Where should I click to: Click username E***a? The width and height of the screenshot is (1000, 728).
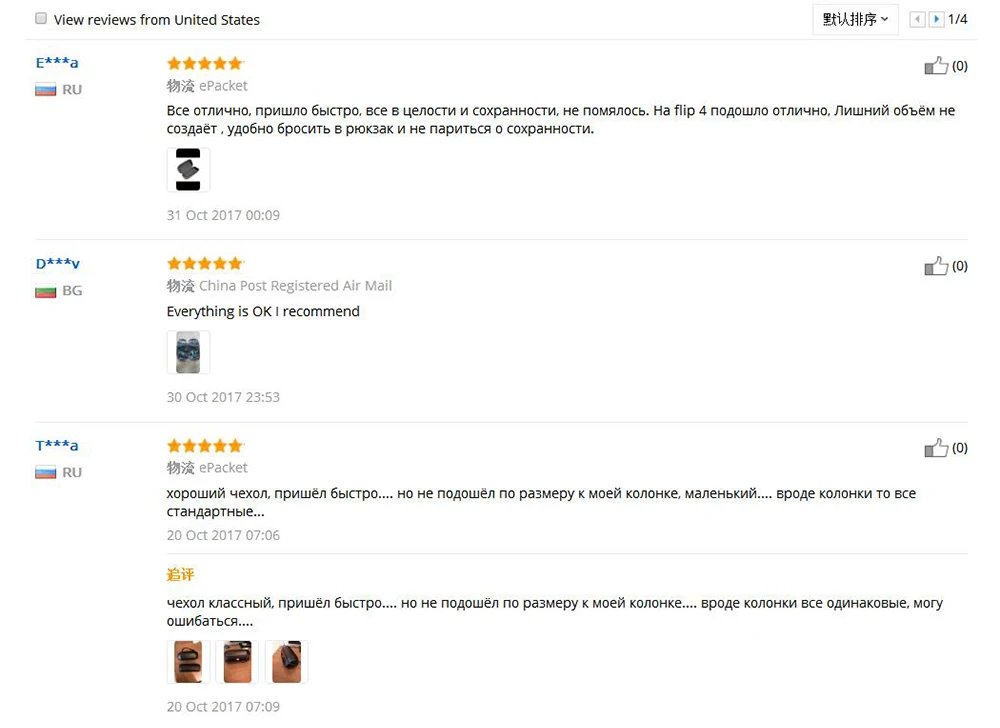(57, 62)
